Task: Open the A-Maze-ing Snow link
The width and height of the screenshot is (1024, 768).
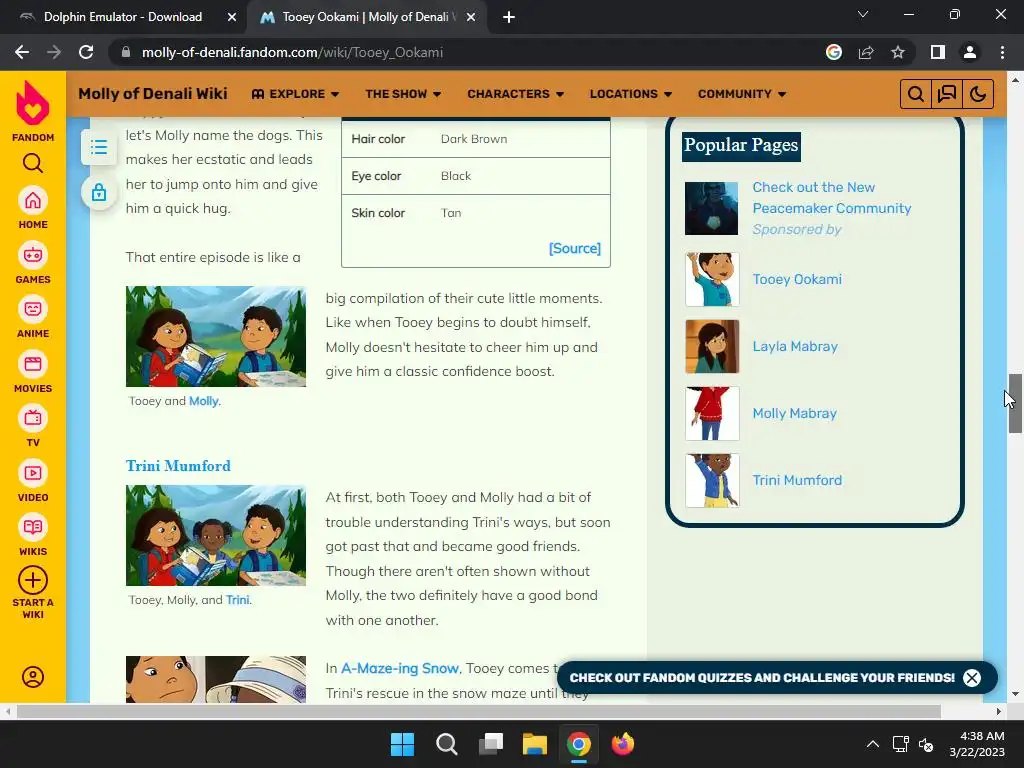Action: point(400,668)
